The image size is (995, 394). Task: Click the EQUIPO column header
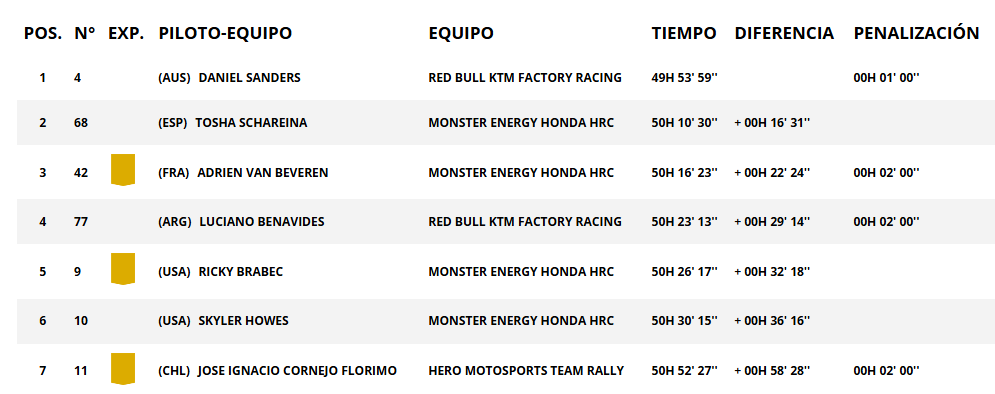click(x=461, y=34)
